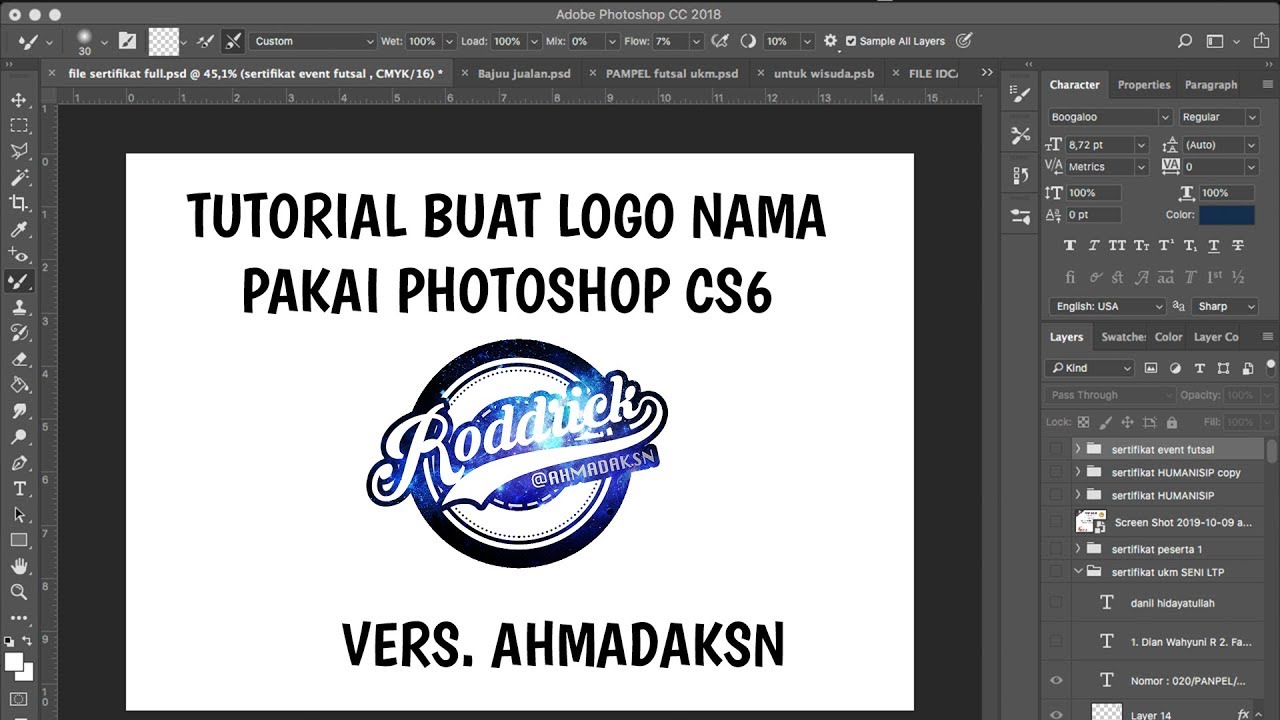Open the Paragraph panel tab
The image size is (1280, 720).
(1211, 85)
